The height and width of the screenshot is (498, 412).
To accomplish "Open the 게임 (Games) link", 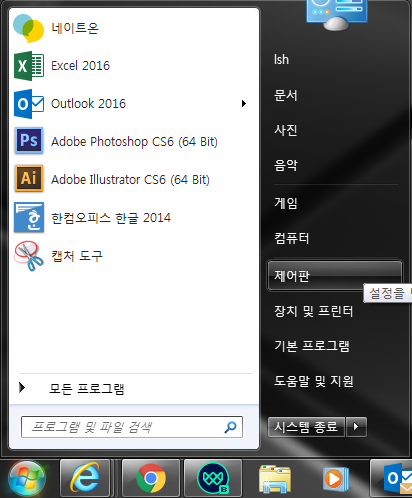I will (286, 203).
